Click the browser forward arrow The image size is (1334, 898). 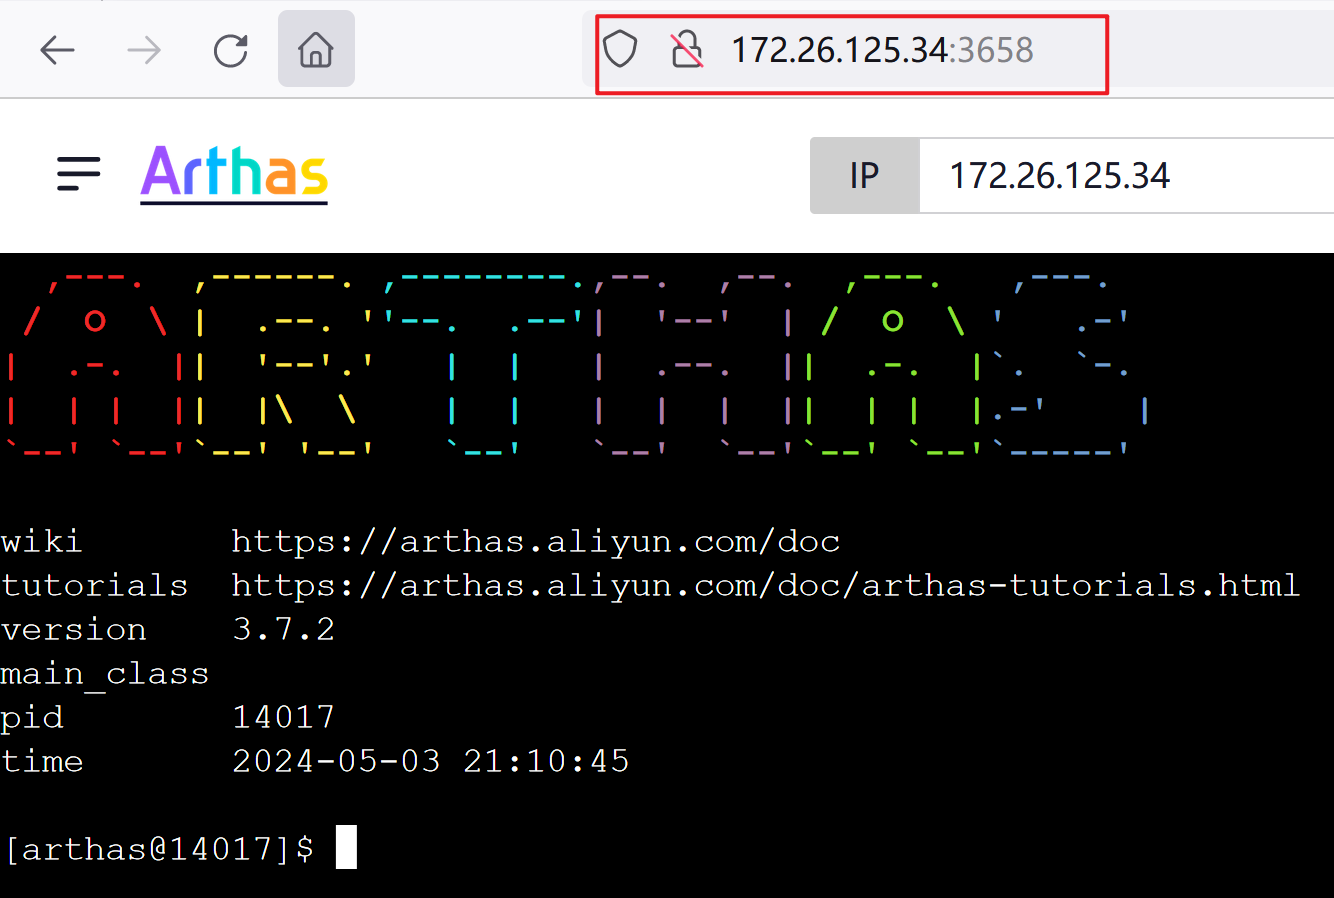(144, 49)
